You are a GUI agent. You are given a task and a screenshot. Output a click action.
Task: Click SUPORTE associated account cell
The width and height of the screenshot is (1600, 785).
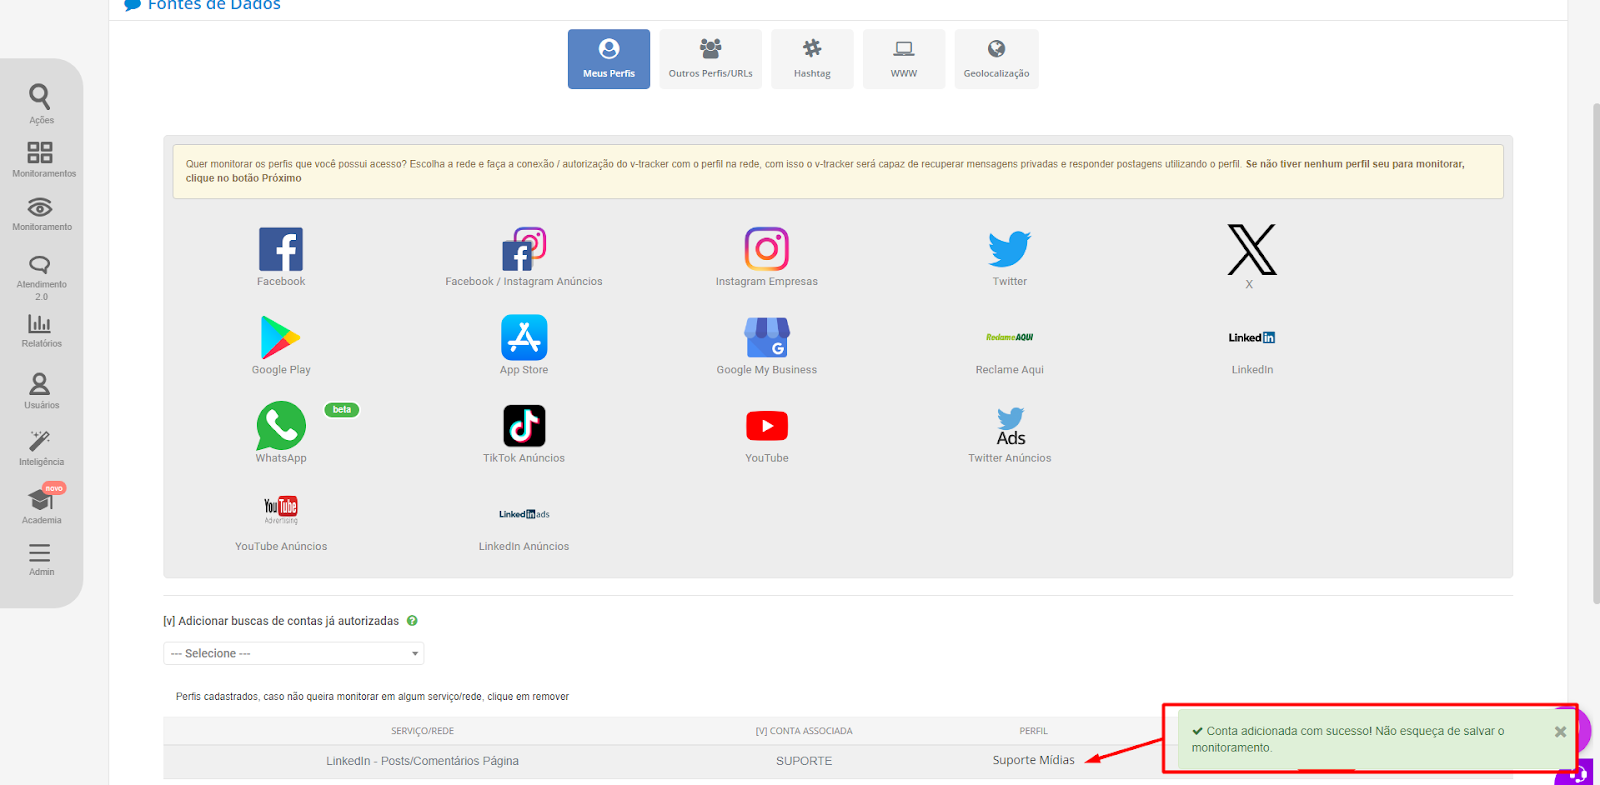804,761
